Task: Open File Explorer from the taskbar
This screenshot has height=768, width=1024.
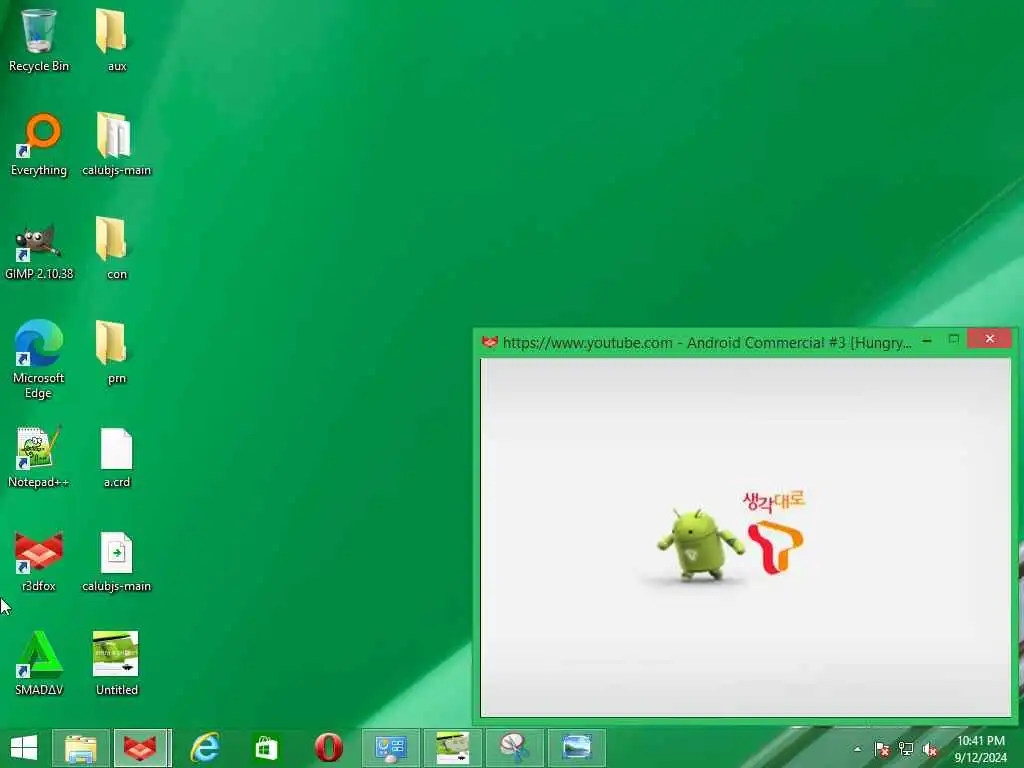Action: point(80,748)
